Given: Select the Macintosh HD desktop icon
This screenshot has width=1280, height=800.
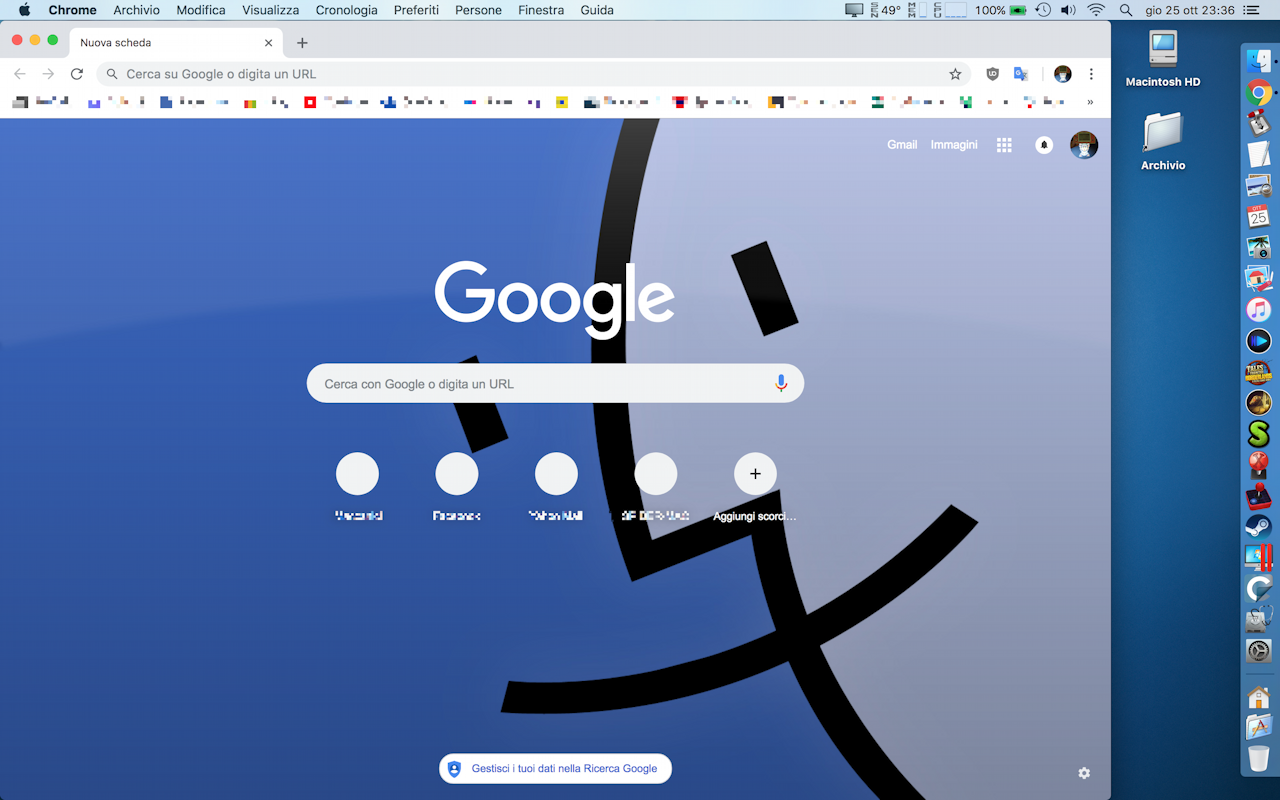Looking at the screenshot, I should [1163, 59].
